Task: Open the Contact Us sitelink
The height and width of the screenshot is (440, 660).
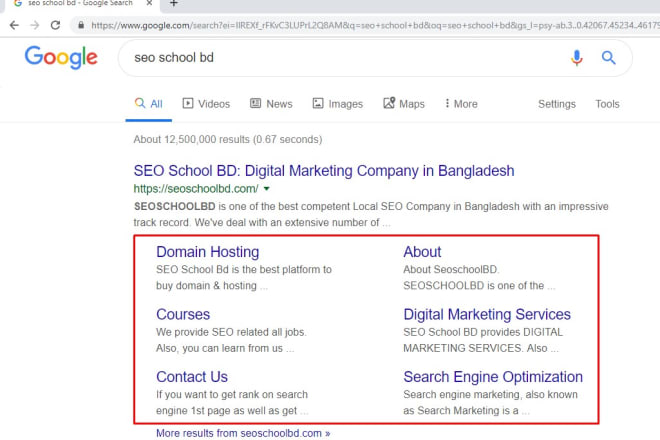Action: click(192, 377)
